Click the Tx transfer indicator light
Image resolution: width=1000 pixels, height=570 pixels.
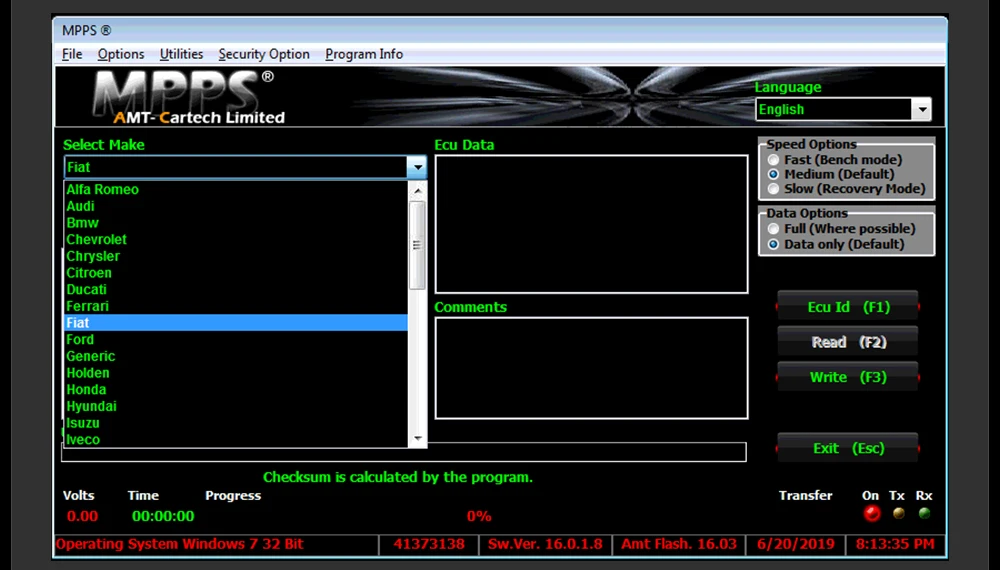[899, 513]
